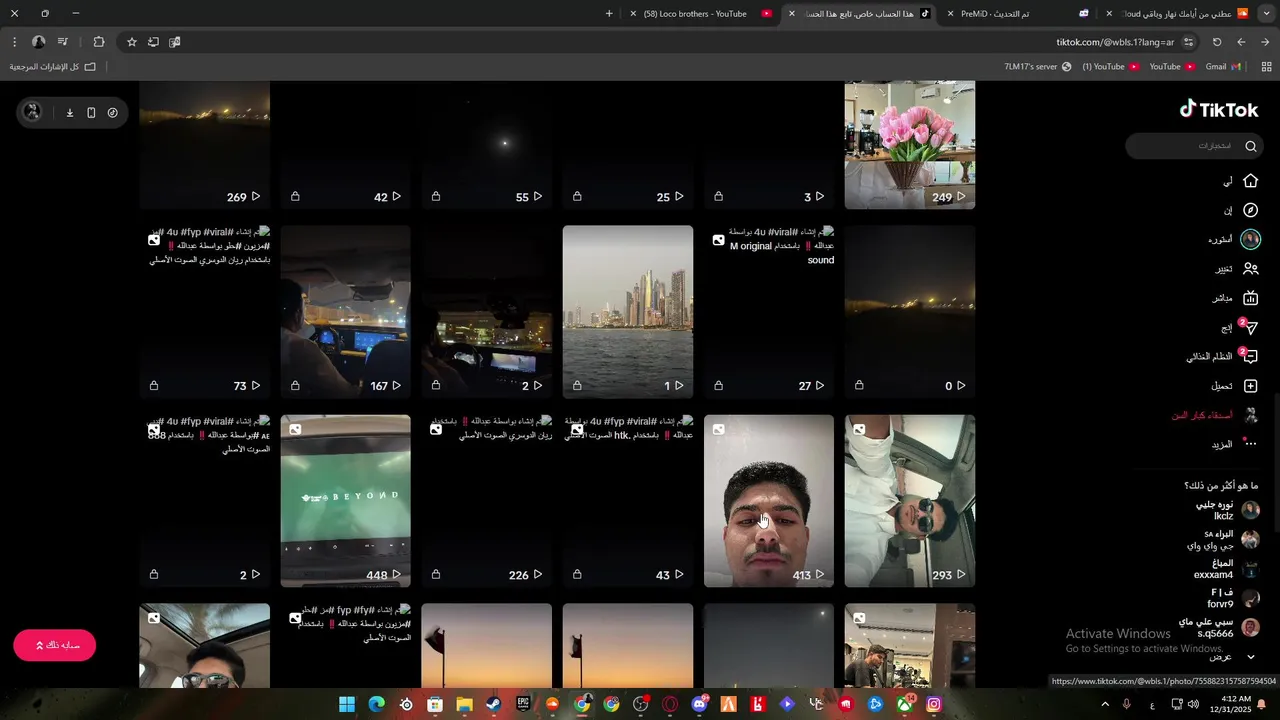The height and width of the screenshot is (720, 1280).
Task: Open Dubai skyline video thumbnail
Action: (x=628, y=312)
